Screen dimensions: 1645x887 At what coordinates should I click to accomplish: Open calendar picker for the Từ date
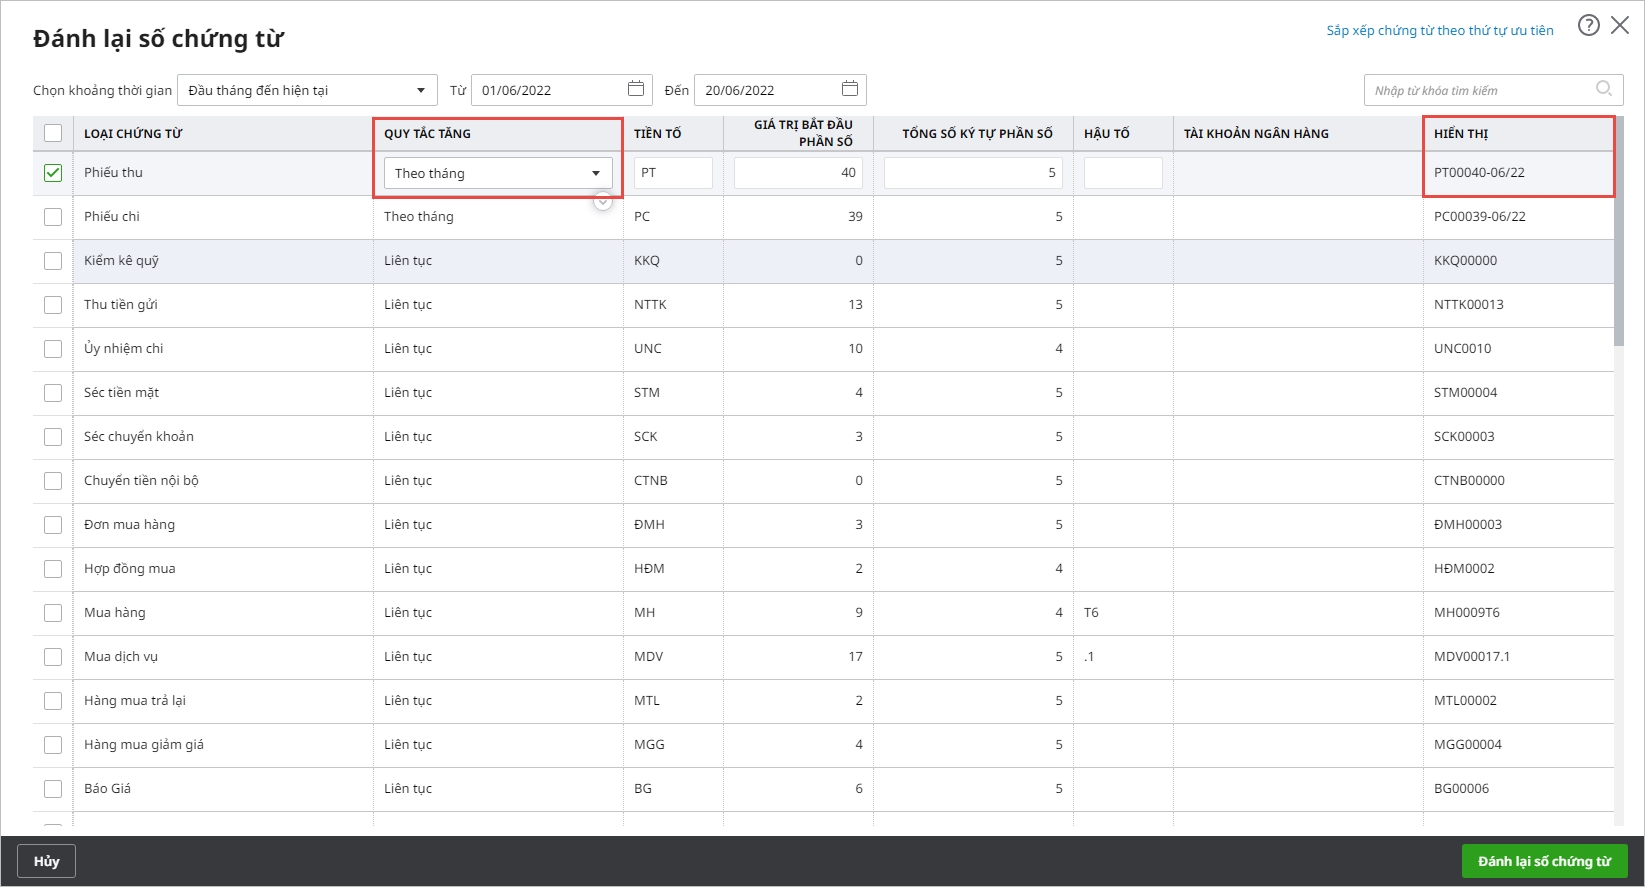[x=635, y=89]
